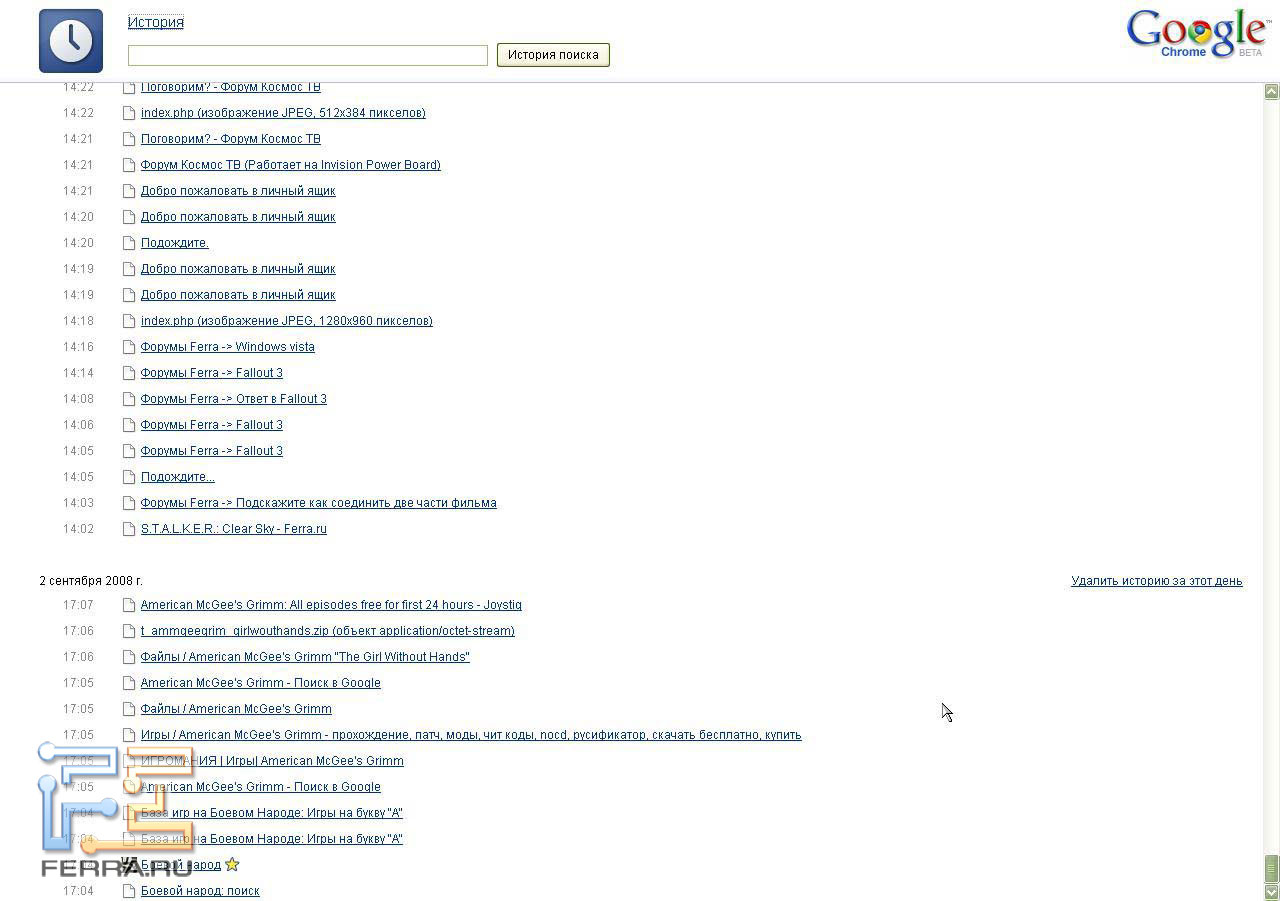Open Подскажите как соединить две части фильма link
The image size is (1280, 901).
point(319,503)
